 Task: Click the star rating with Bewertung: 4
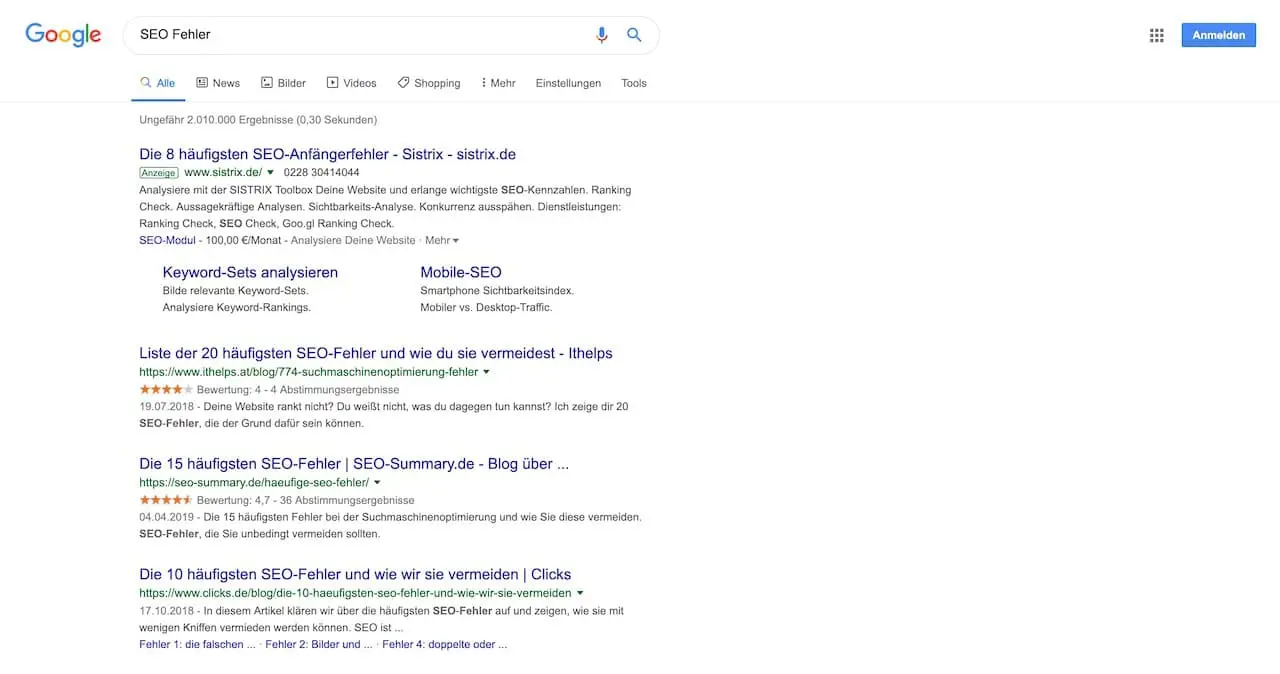(x=166, y=389)
